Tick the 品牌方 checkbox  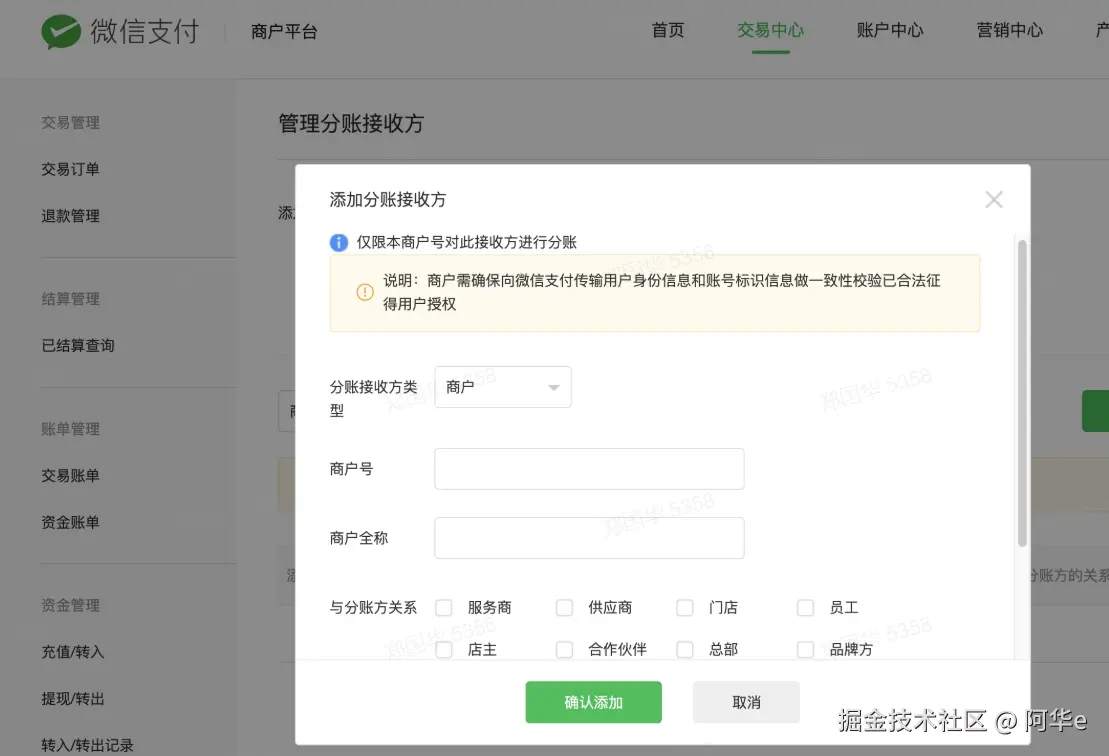(x=806, y=649)
